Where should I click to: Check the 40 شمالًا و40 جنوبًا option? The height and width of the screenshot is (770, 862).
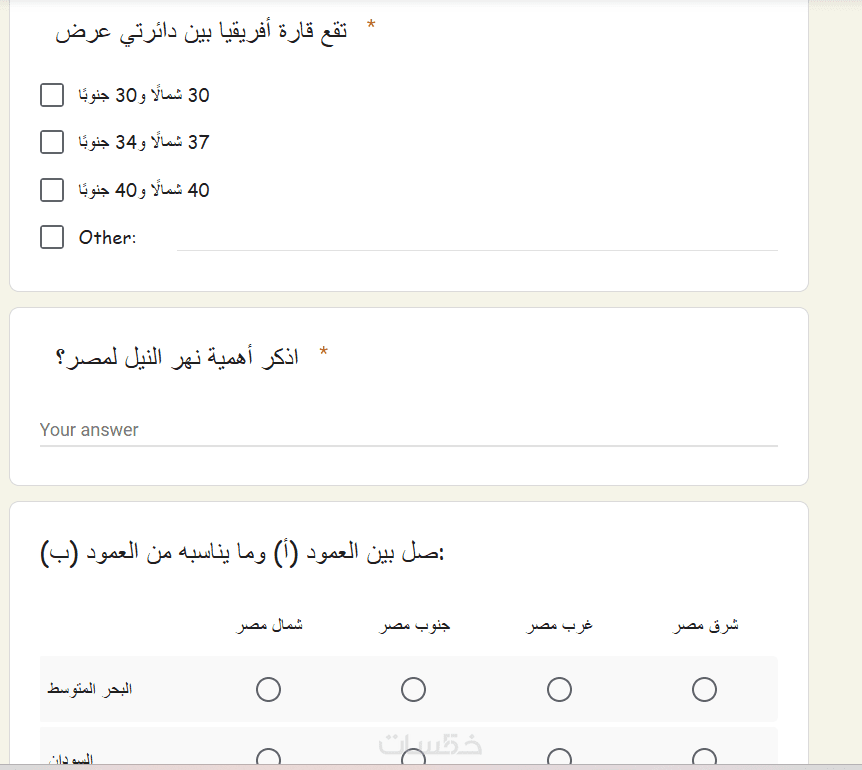(x=52, y=189)
